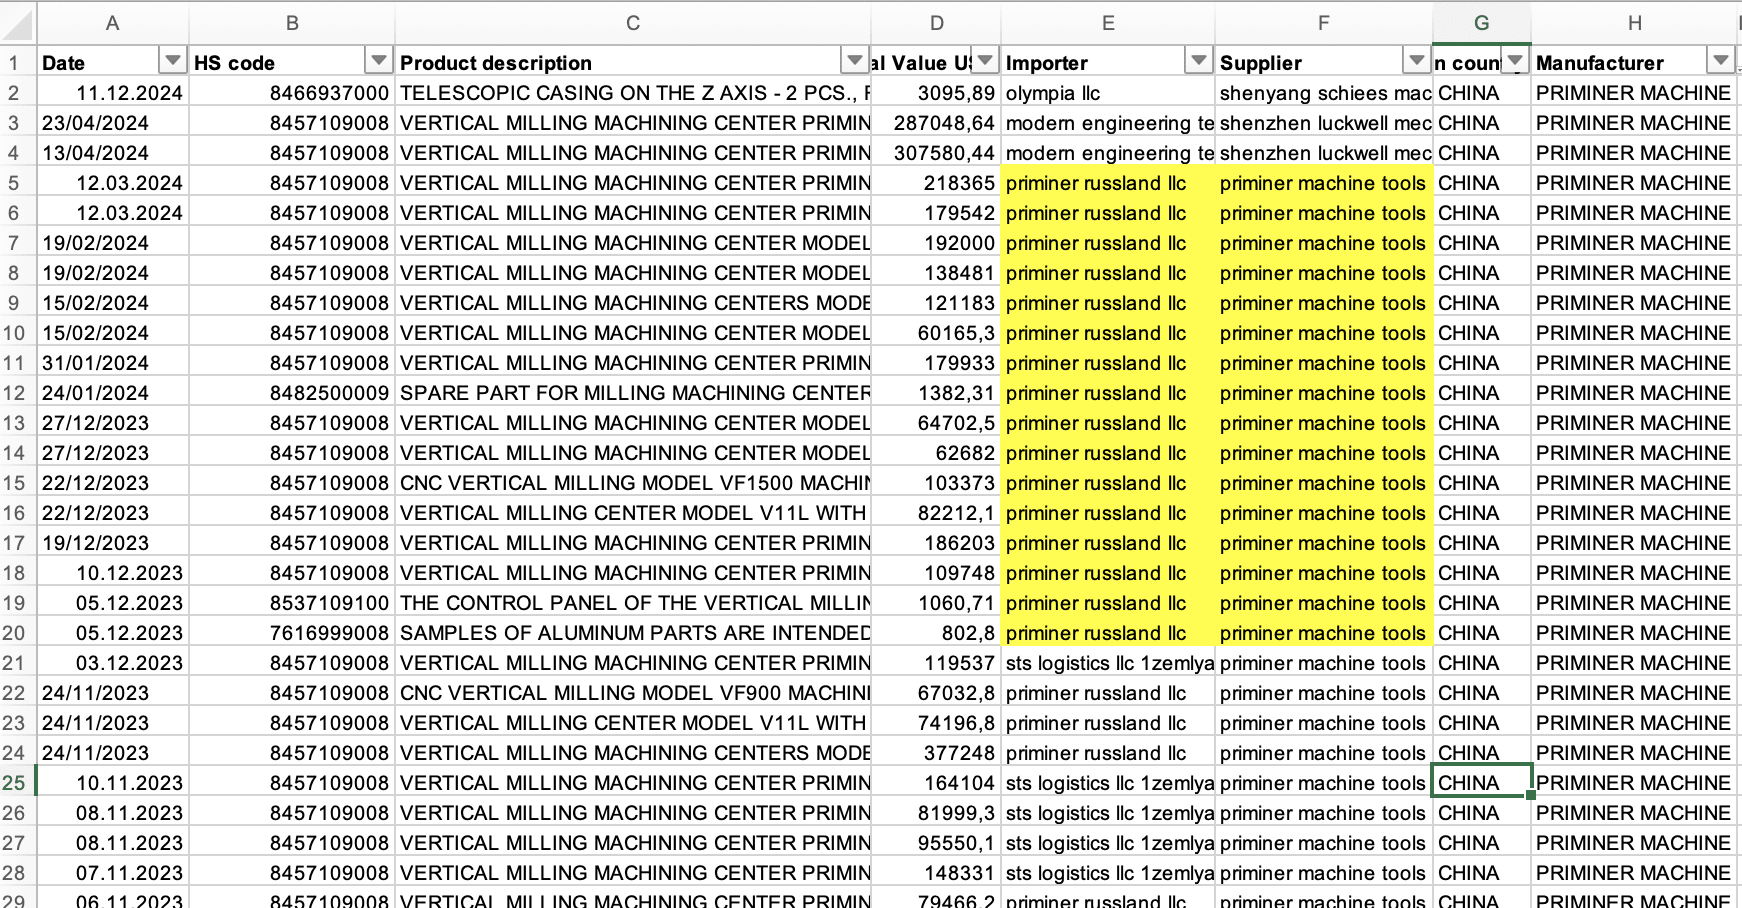The image size is (1742, 908).
Task: Click the select-all corner of the sheet
Action: pyautogui.click(x=18, y=22)
